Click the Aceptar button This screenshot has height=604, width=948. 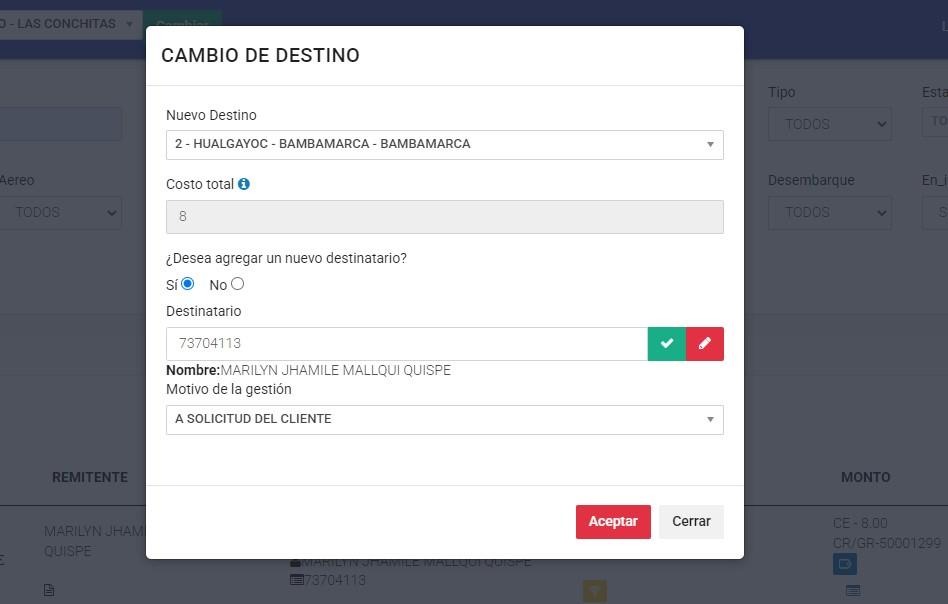click(x=613, y=521)
